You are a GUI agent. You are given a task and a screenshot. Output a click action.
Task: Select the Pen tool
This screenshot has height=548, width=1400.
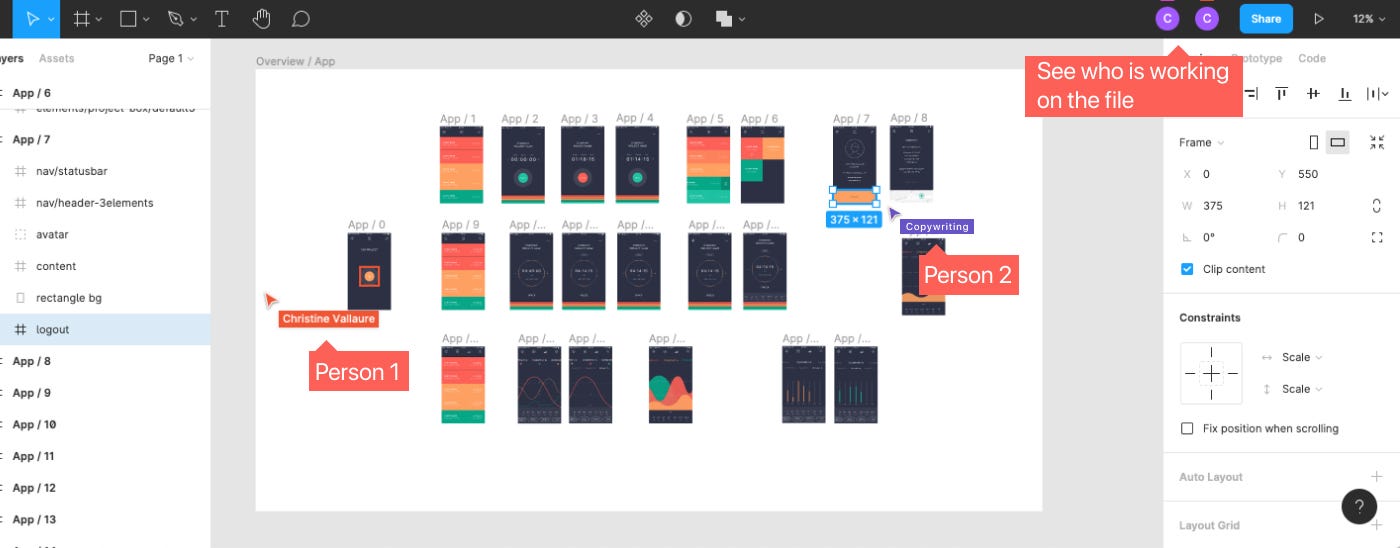(176, 18)
